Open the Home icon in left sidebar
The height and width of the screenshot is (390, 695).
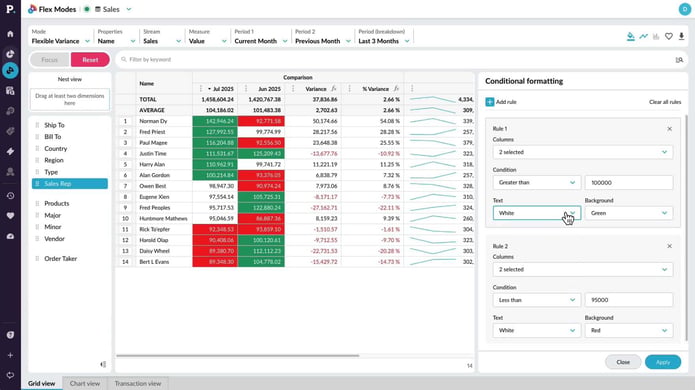10,34
